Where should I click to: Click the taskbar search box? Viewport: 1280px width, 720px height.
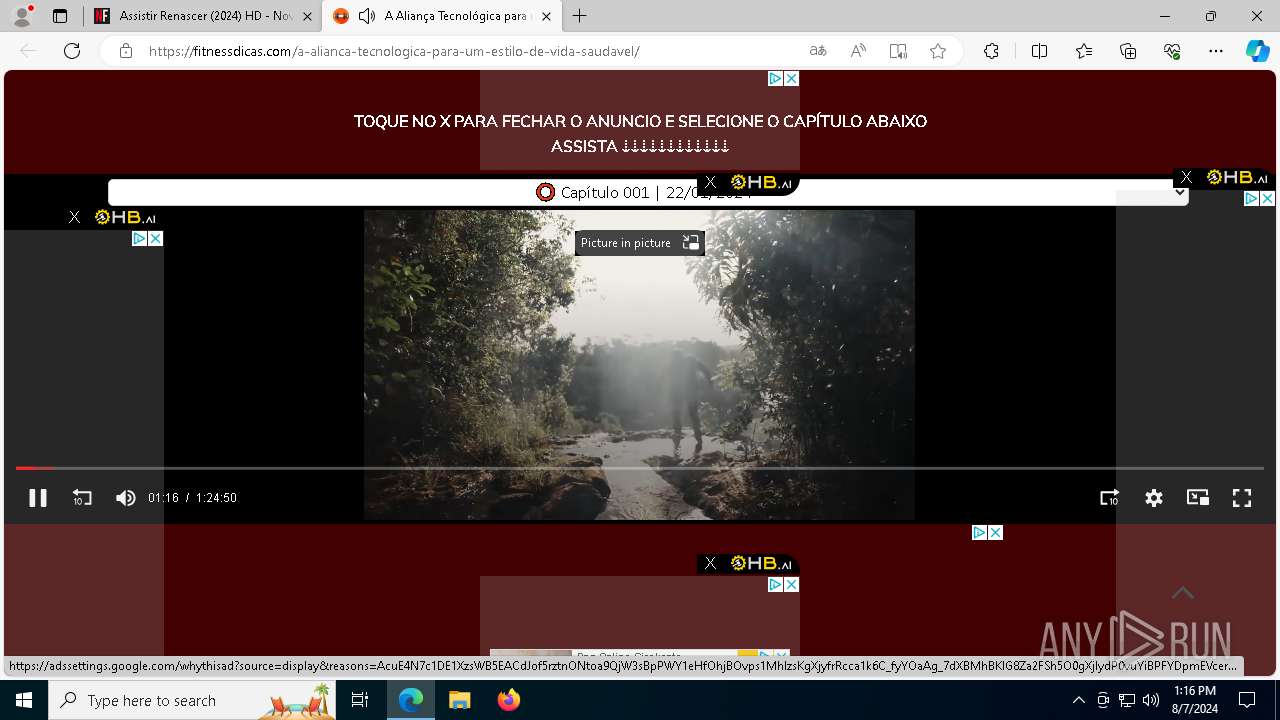coord(192,700)
